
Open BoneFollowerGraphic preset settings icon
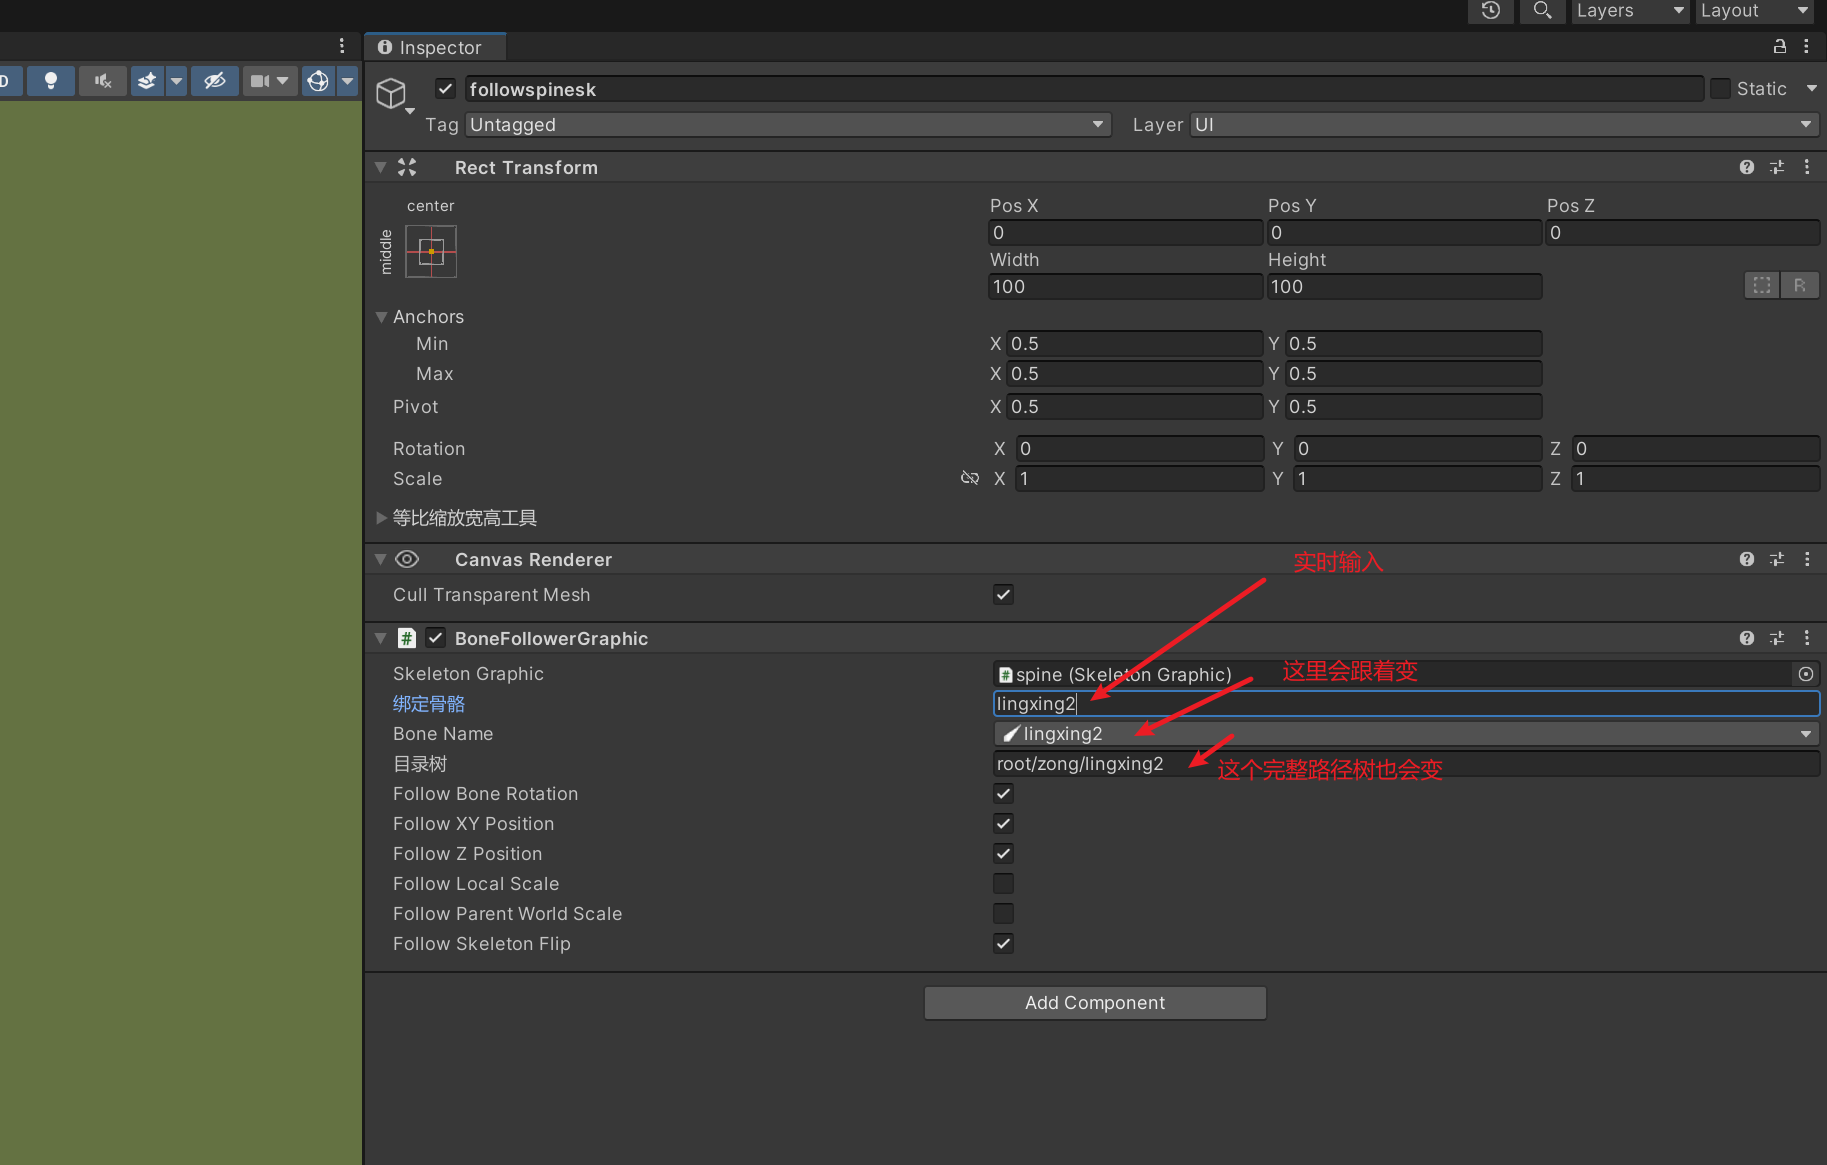(1777, 638)
